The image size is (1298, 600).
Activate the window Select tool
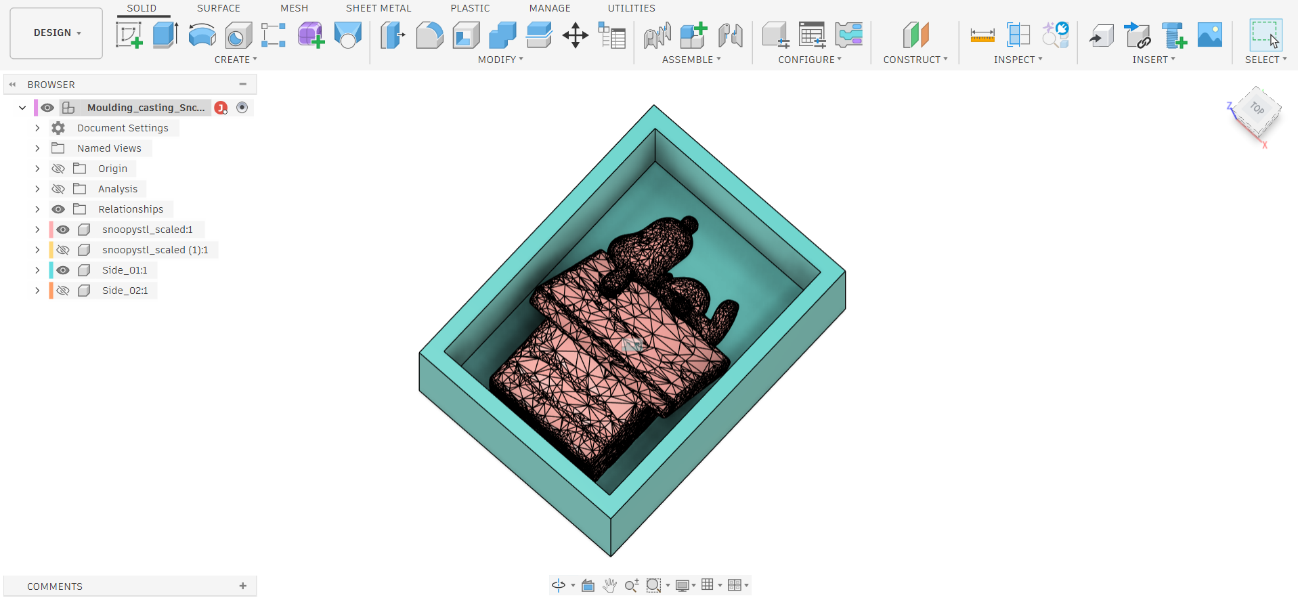pyautogui.click(x=1266, y=35)
